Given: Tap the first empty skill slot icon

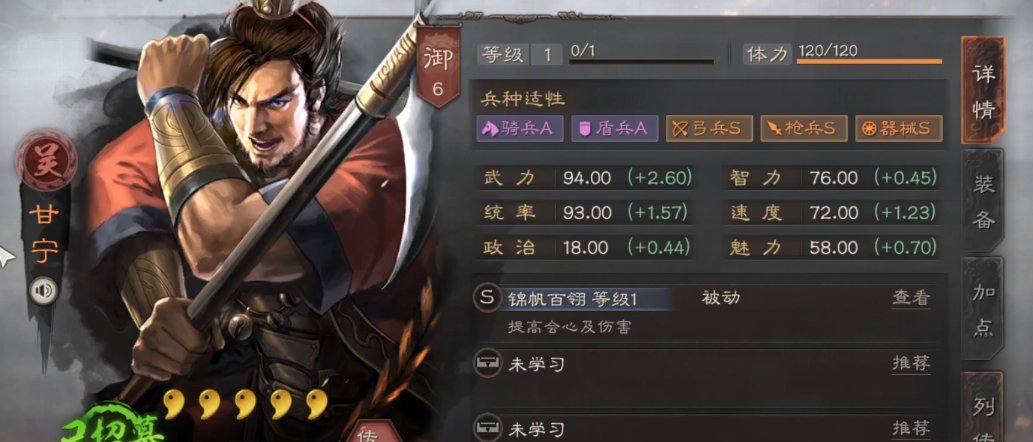Looking at the screenshot, I should tap(486, 363).
